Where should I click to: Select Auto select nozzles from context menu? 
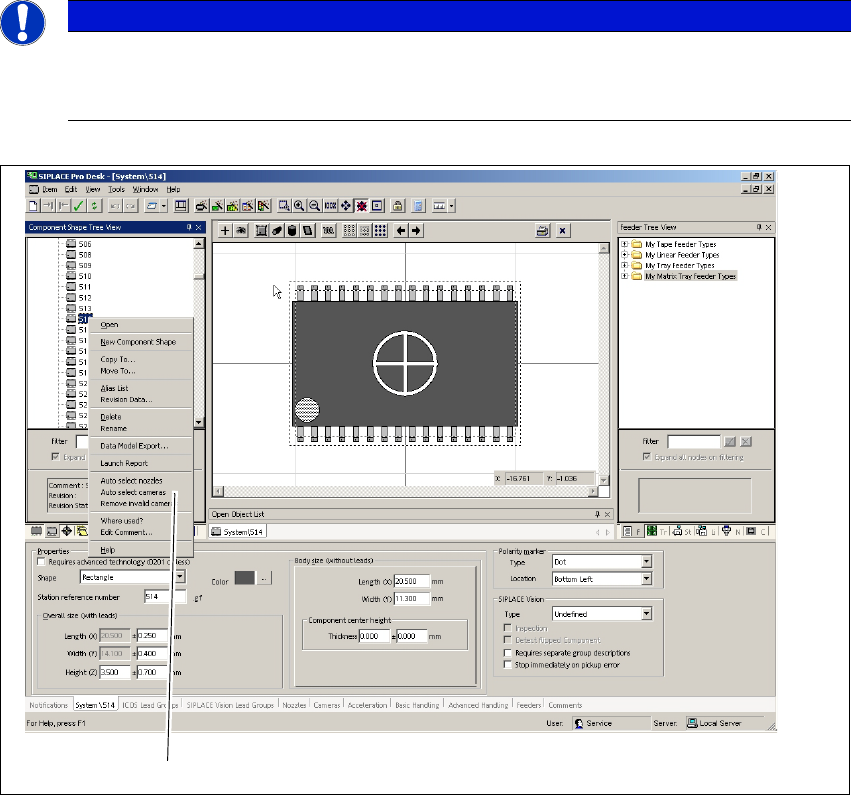point(132,481)
